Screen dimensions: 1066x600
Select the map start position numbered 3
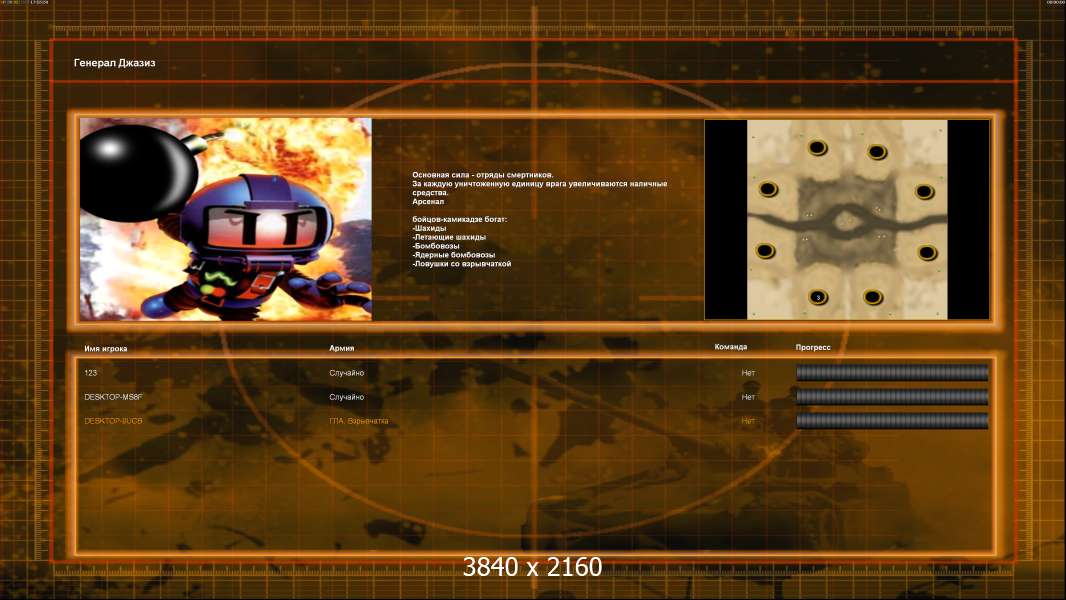point(818,297)
